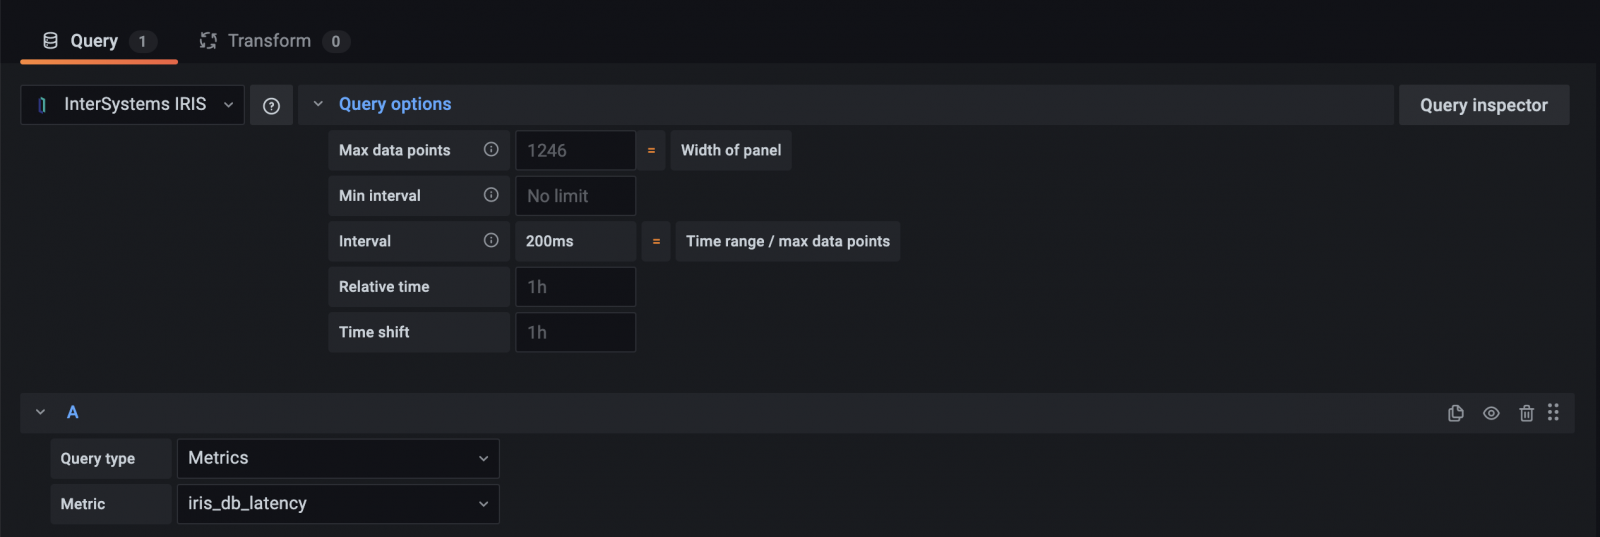Click the Interval info icon
This screenshot has height=537, width=1600.
pos(491,241)
